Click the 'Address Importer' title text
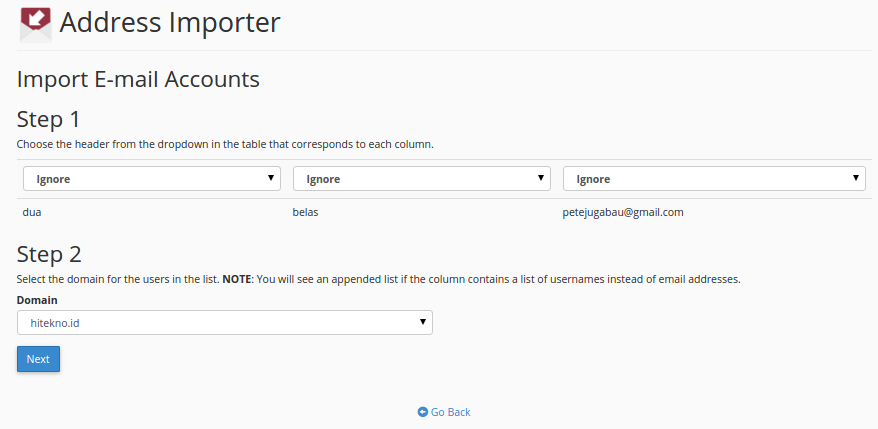878x429 pixels. 170,23
